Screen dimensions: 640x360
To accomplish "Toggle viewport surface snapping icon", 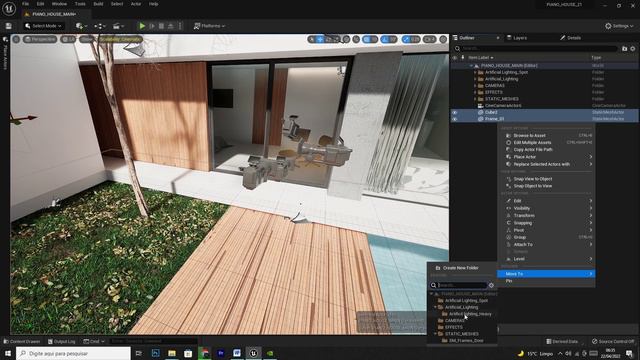I will 356,39.
